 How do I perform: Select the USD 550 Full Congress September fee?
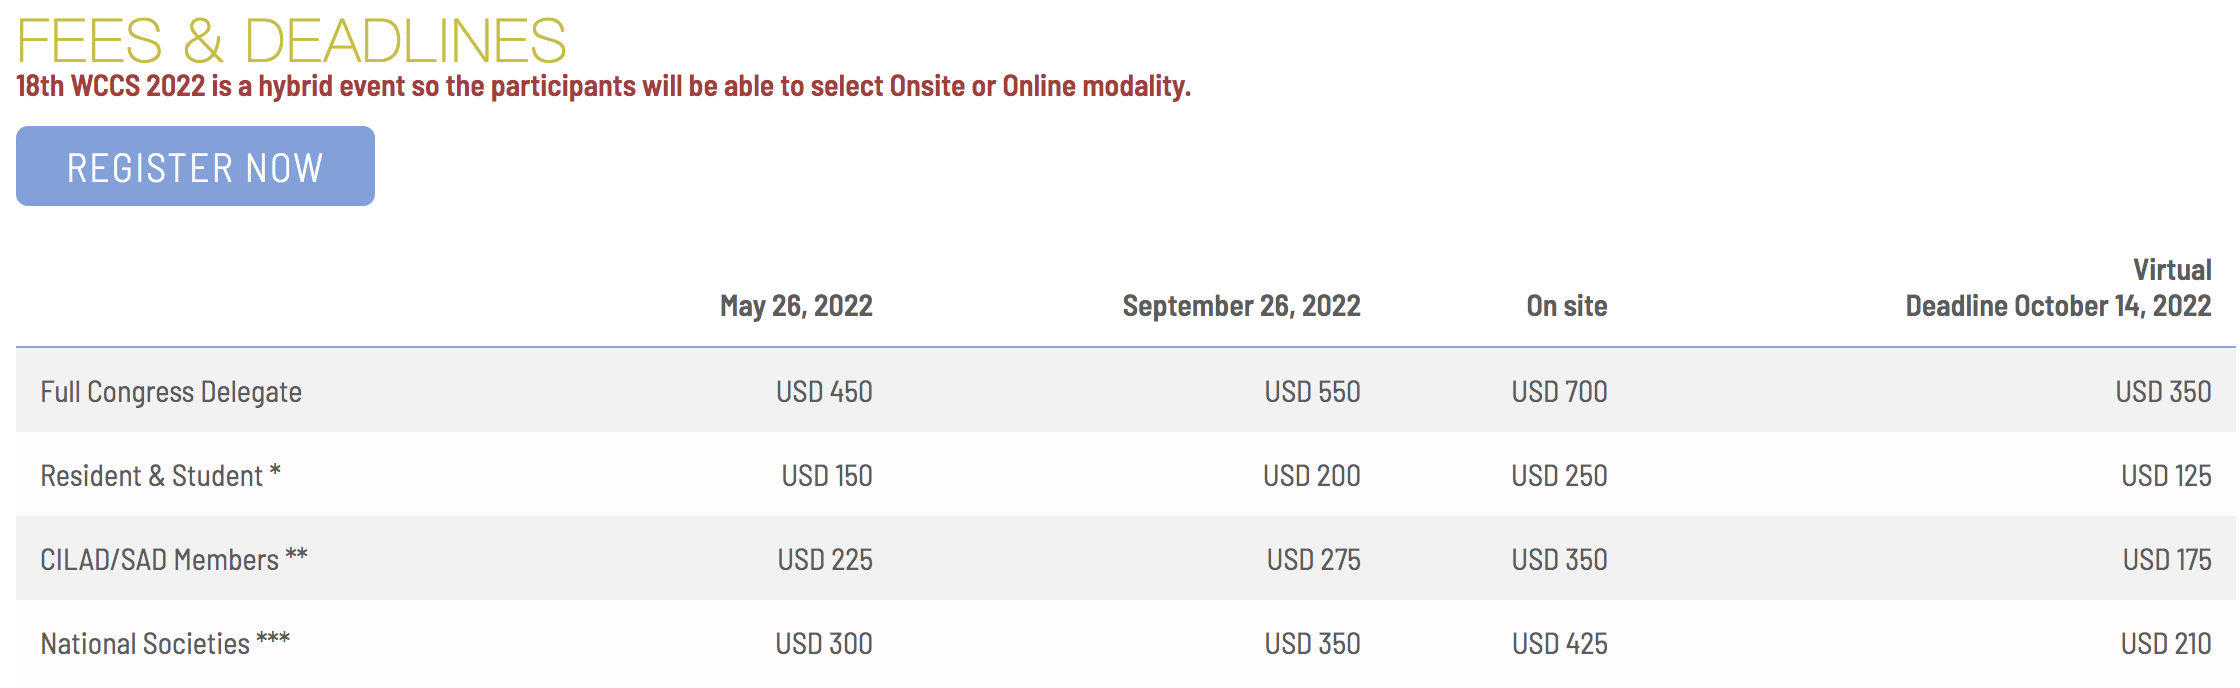(1312, 392)
